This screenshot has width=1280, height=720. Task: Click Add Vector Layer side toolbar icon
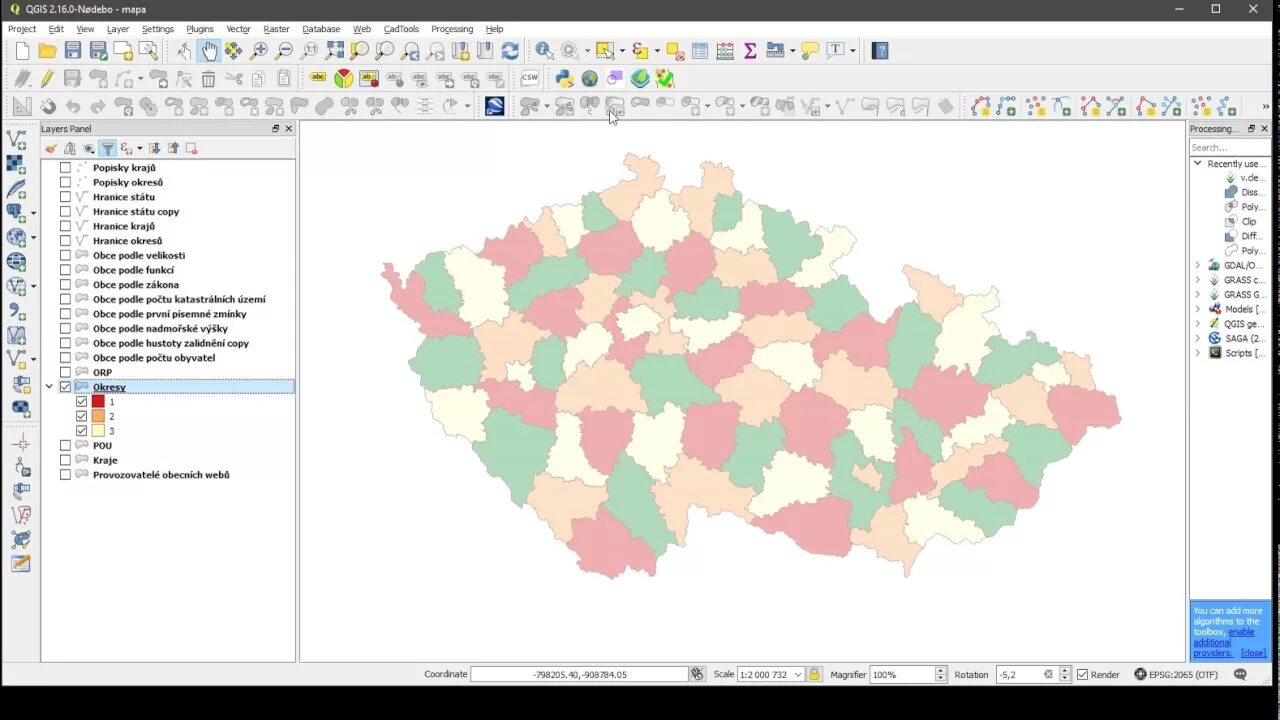16,140
